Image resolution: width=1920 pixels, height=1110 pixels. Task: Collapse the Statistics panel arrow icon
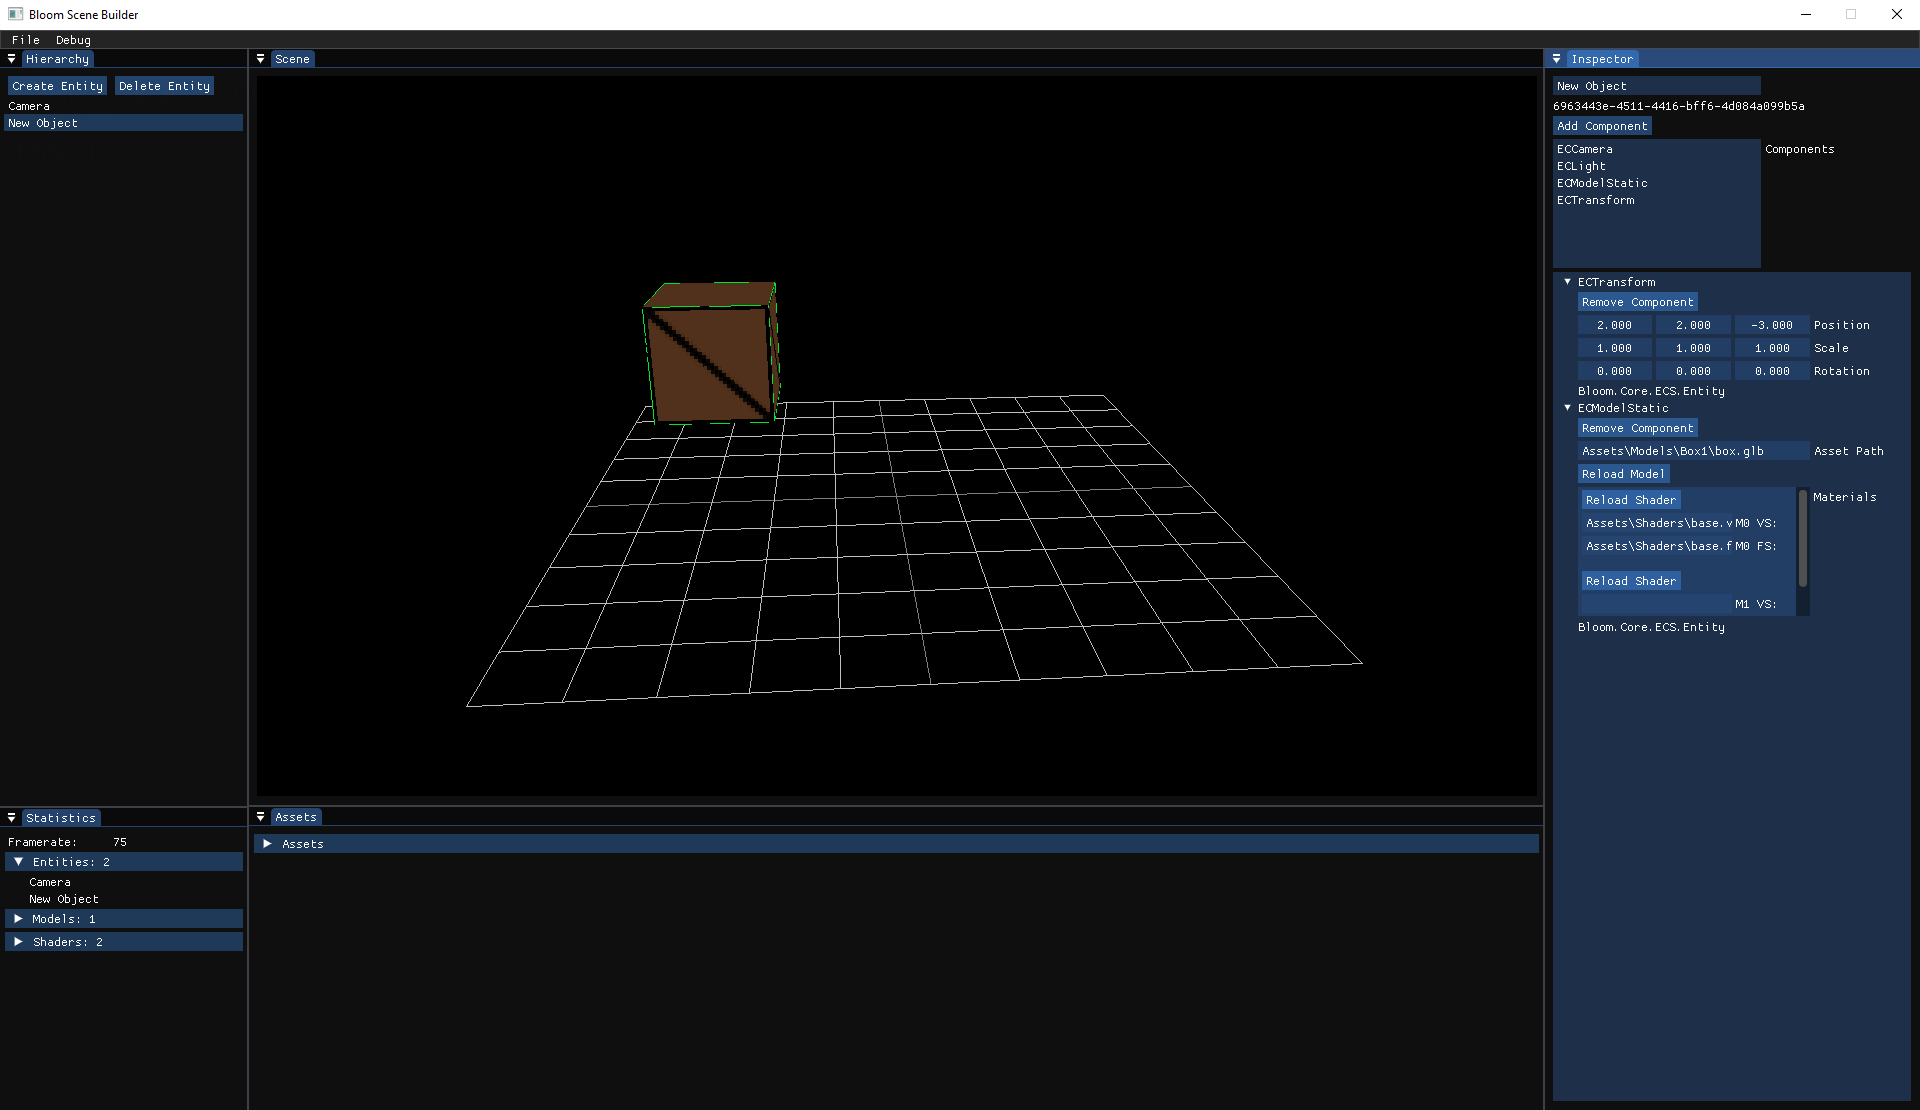click(11, 818)
